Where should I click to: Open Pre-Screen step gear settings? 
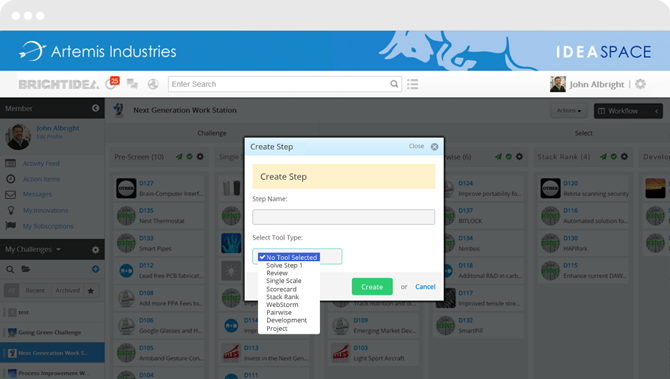[x=200, y=157]
